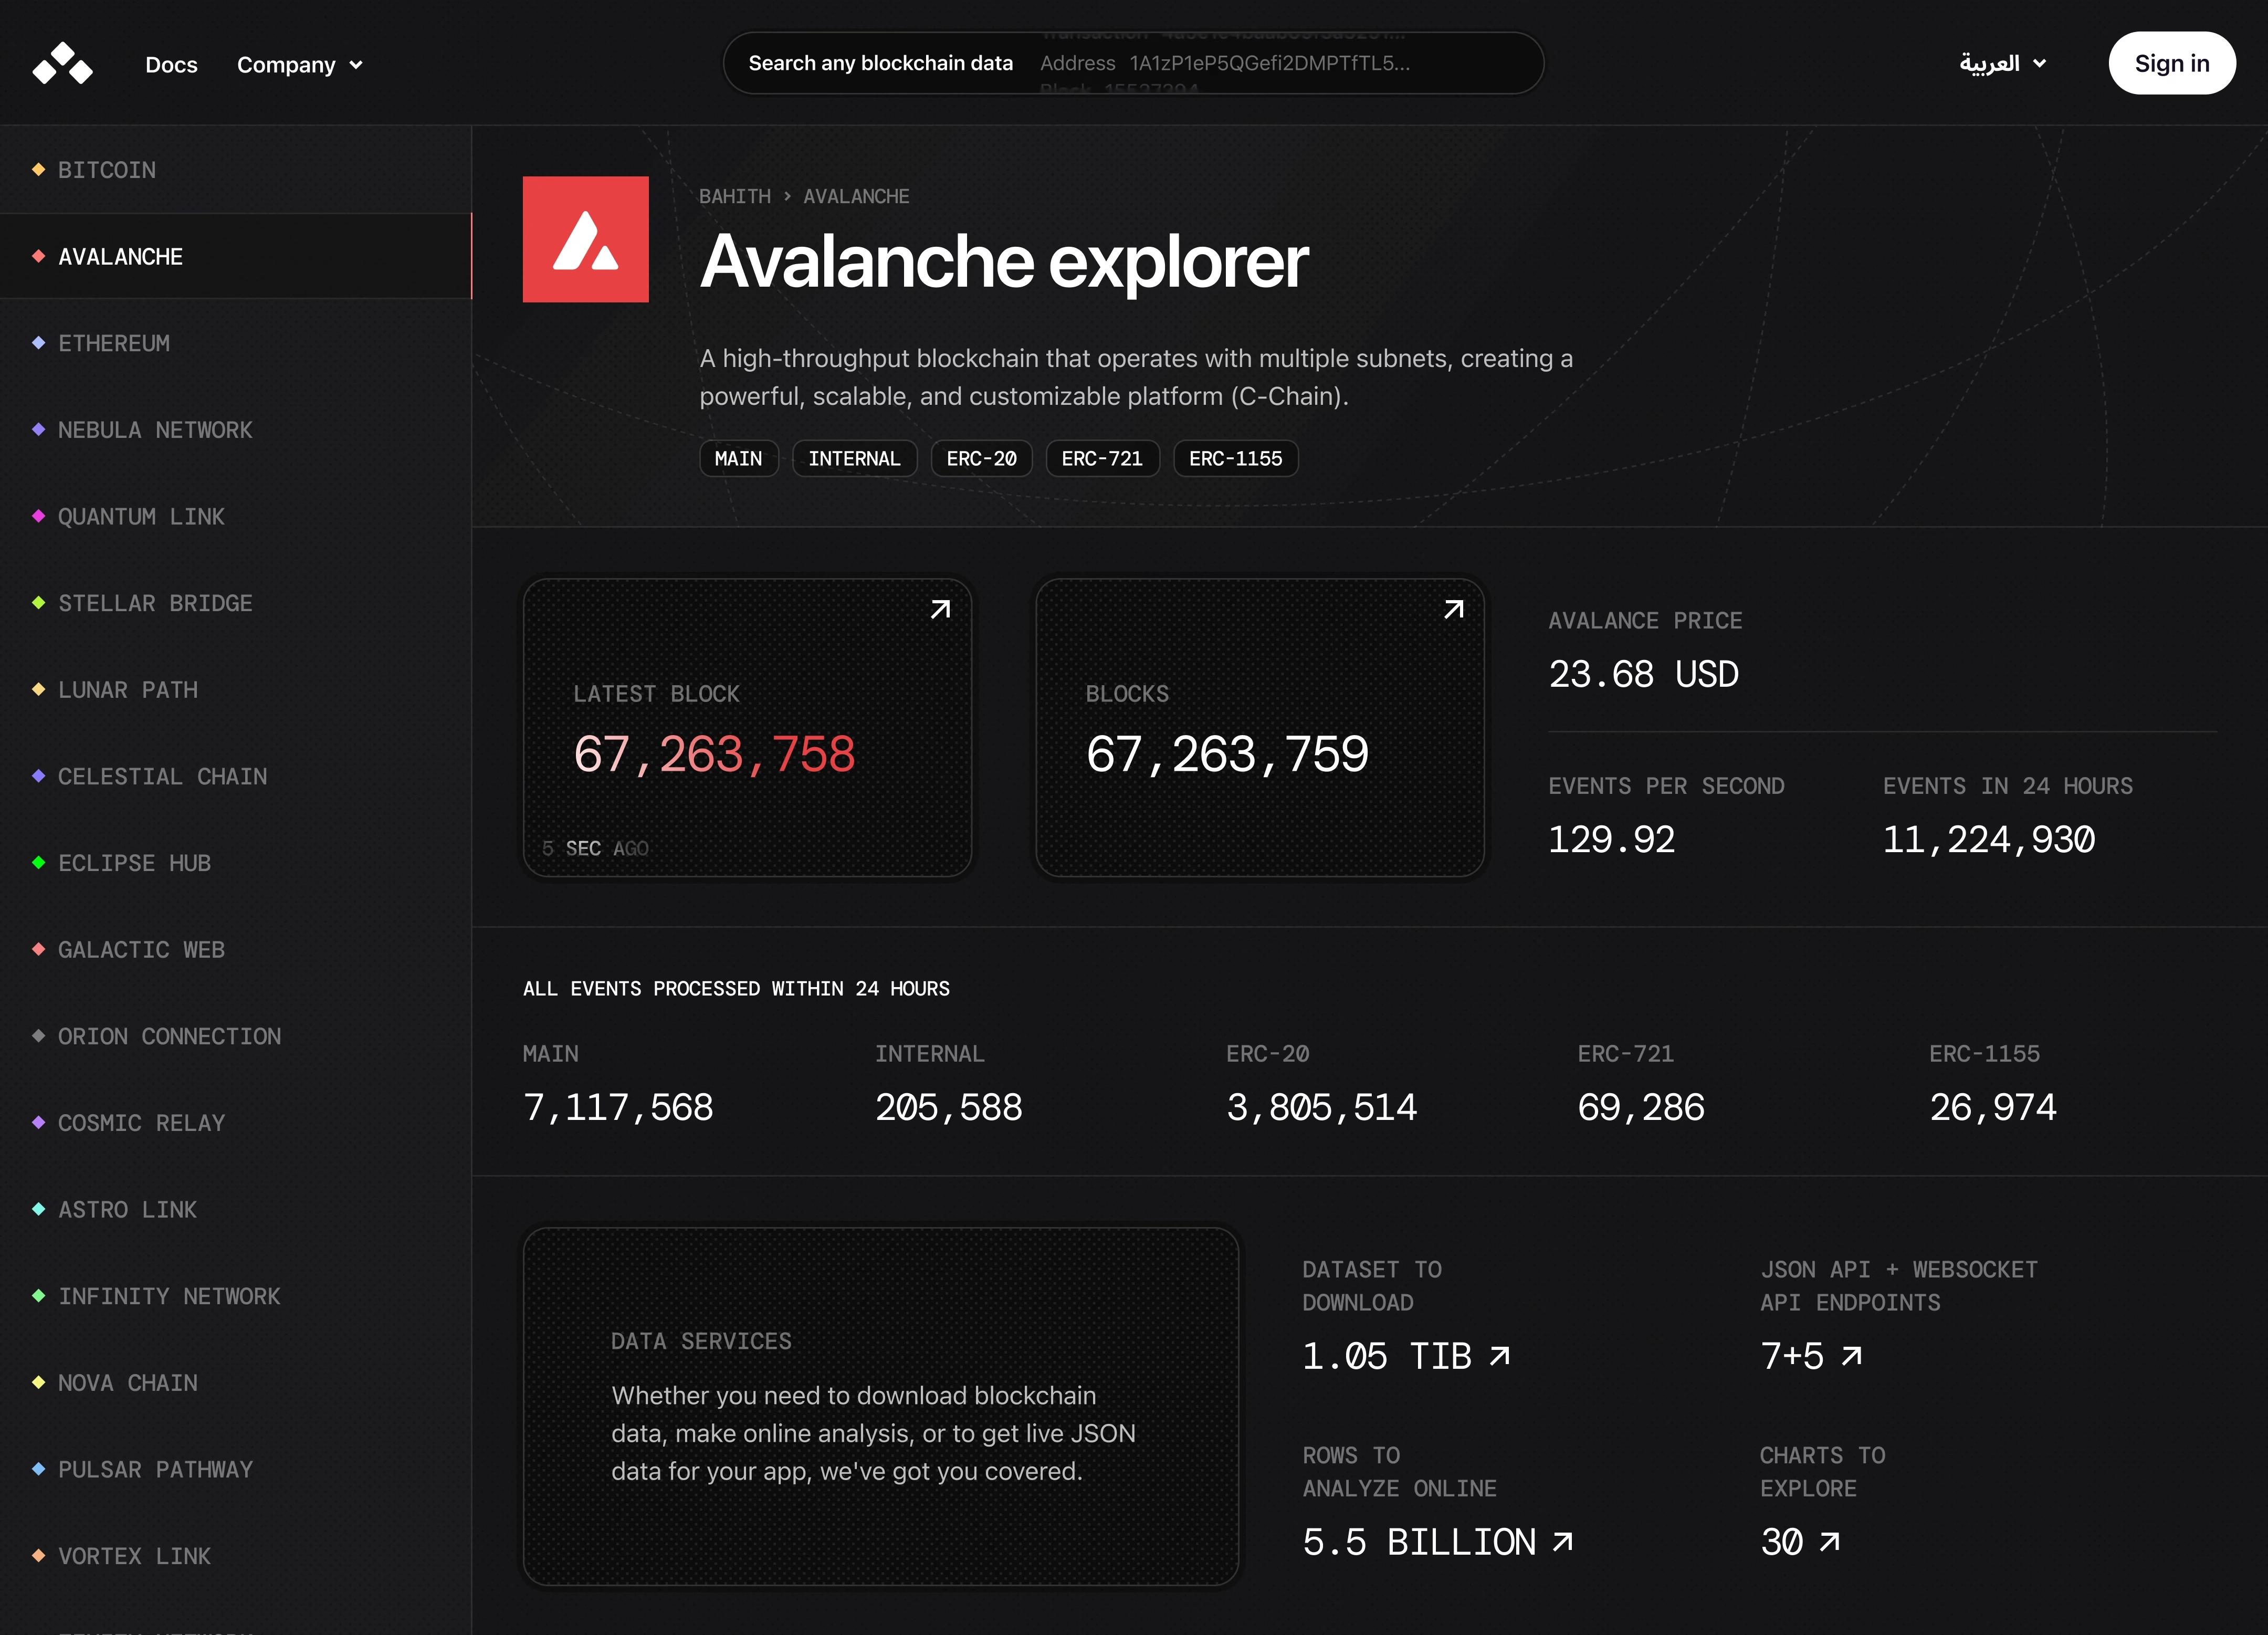This screenshot has width=2268, height=1635.
Task: Click the site logo in header
Action: pos(62,64)
